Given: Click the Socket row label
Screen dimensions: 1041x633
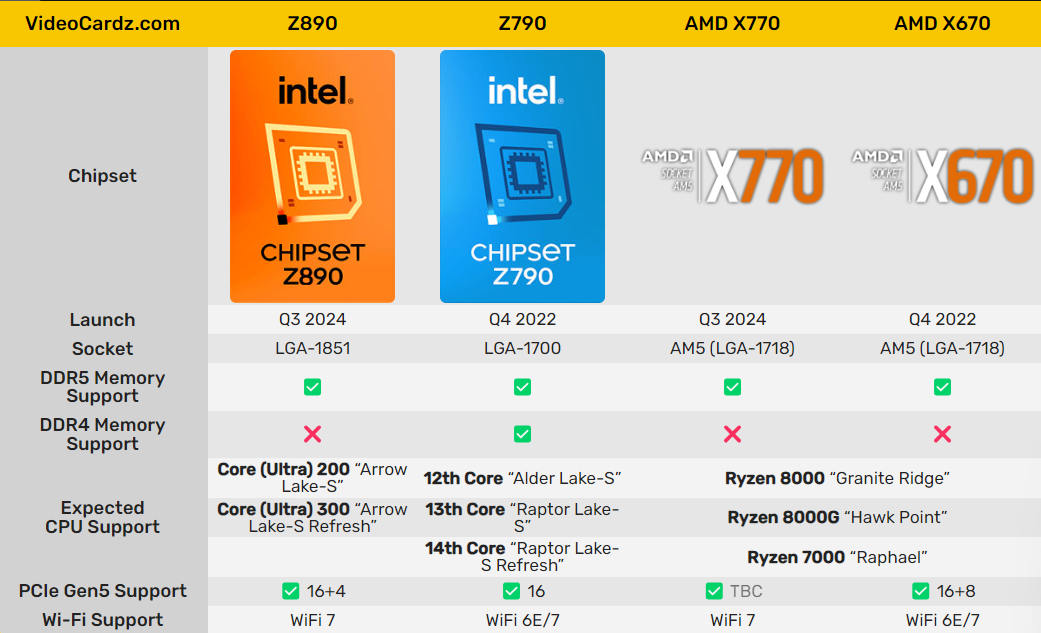Looking at the screenshot, I should (102, 349).
